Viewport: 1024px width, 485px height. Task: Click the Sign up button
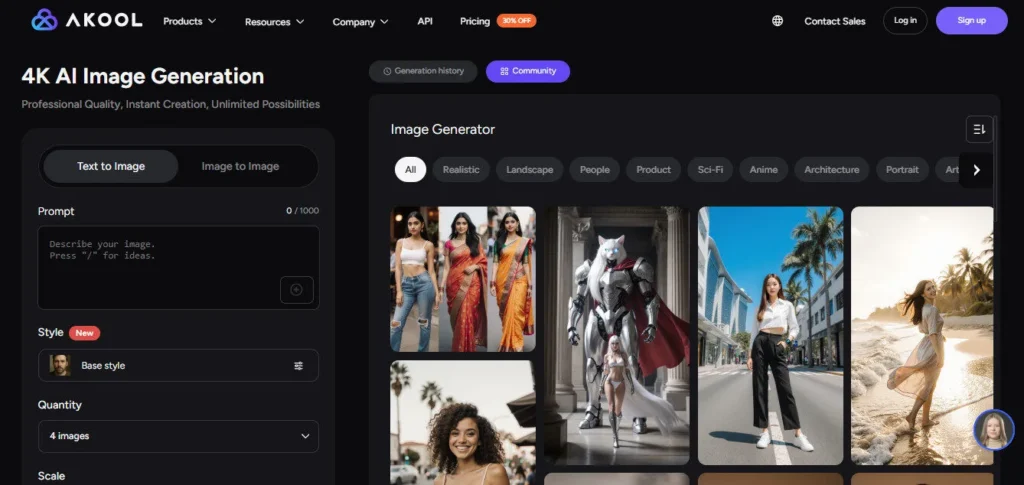(970, 21)
